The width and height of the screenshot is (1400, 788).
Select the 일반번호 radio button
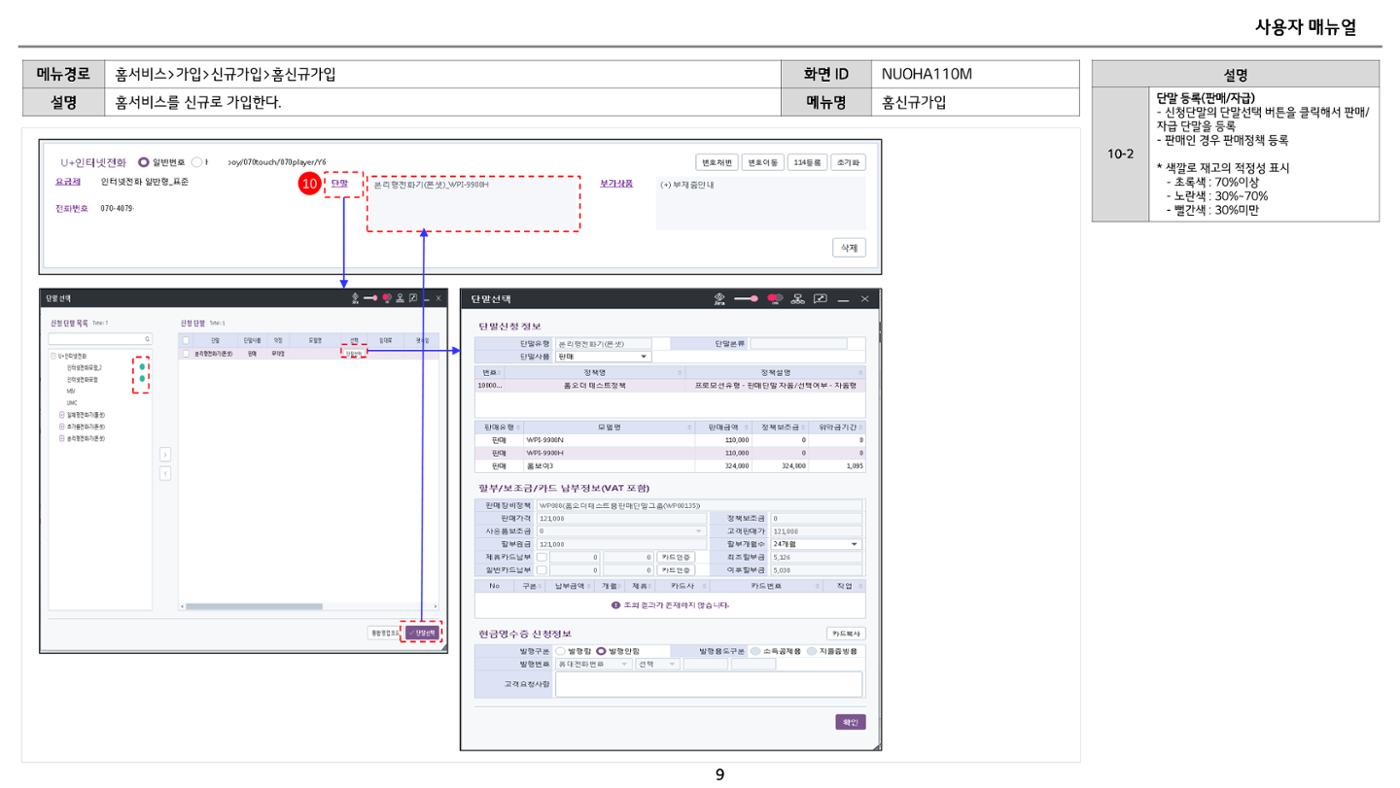pos(144,162)
